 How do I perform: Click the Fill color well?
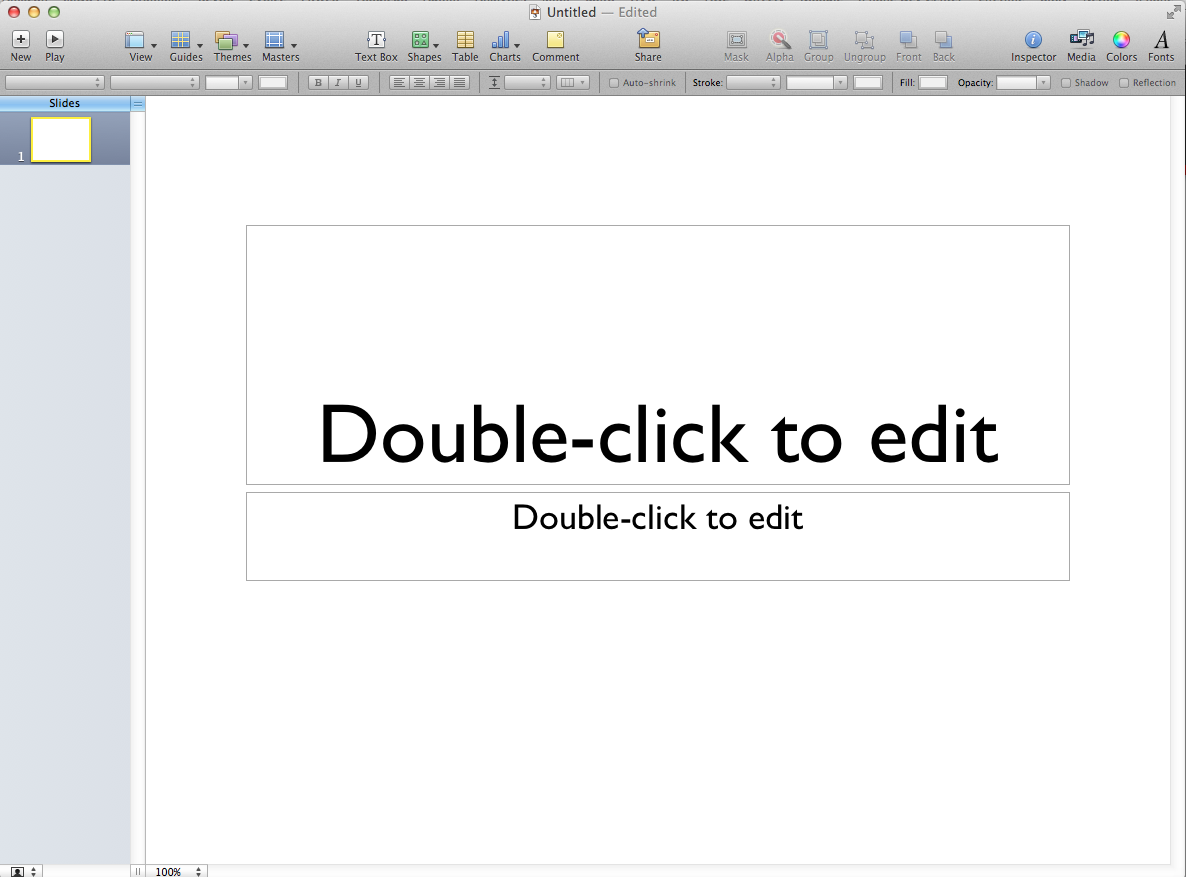[x=934, y=82]
